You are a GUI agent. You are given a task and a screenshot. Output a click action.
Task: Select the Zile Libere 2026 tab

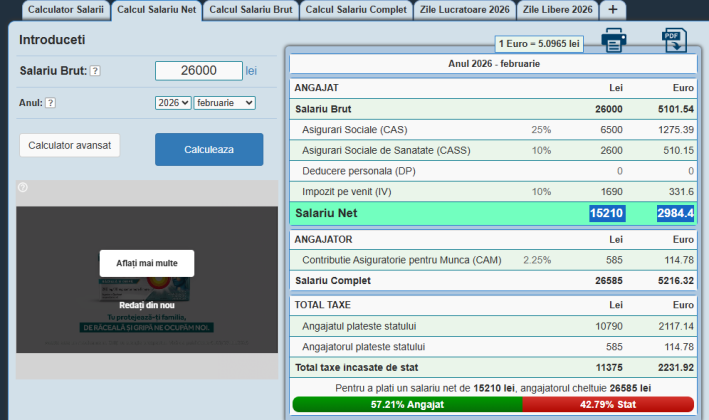[558, 9]
